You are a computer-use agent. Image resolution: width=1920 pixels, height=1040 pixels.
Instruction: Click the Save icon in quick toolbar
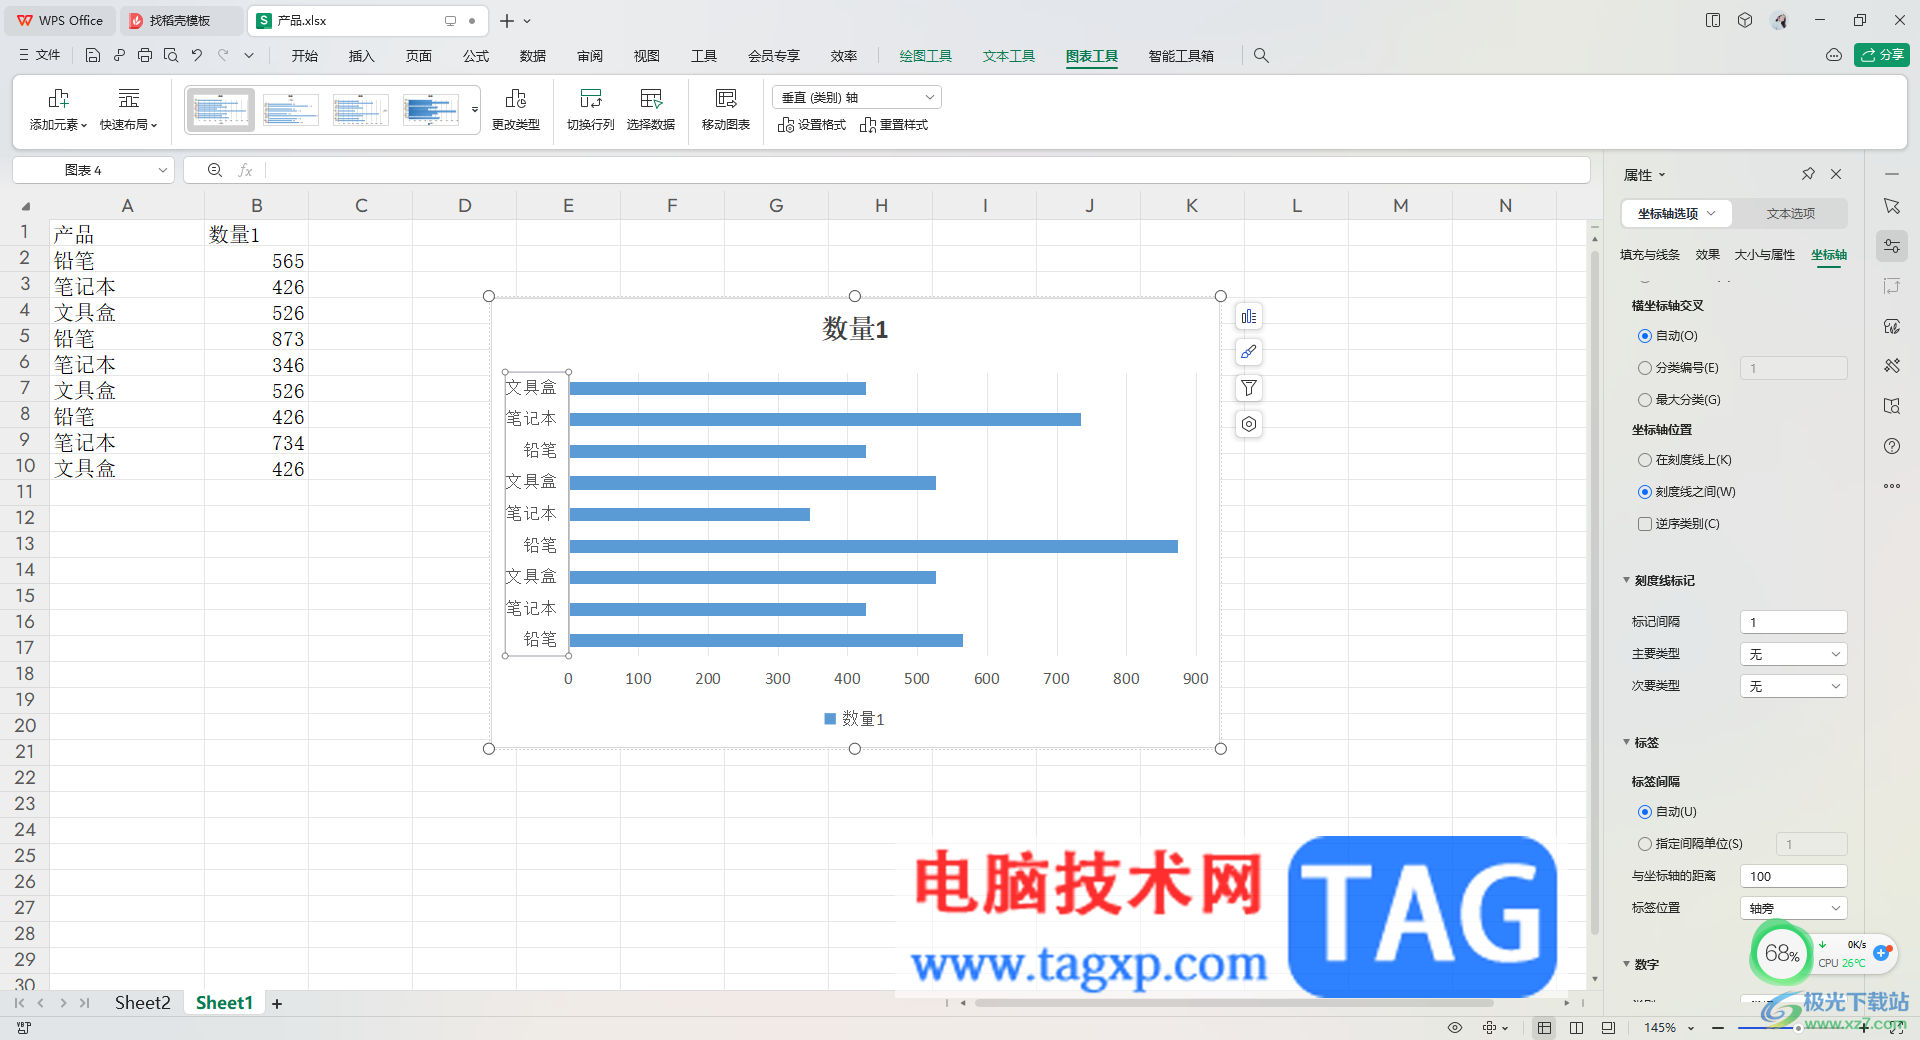coord(93,56)
